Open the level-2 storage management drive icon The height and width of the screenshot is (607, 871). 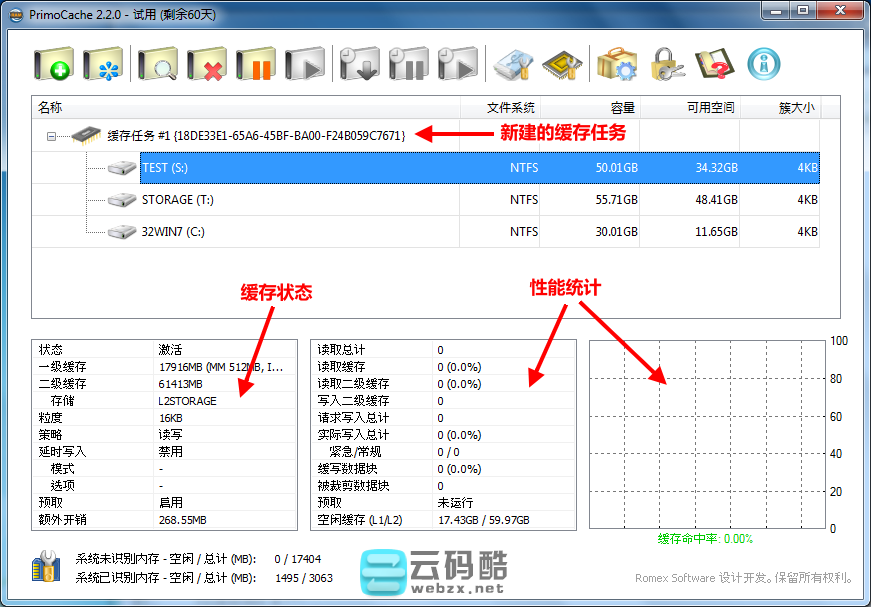tap(514, 65)
